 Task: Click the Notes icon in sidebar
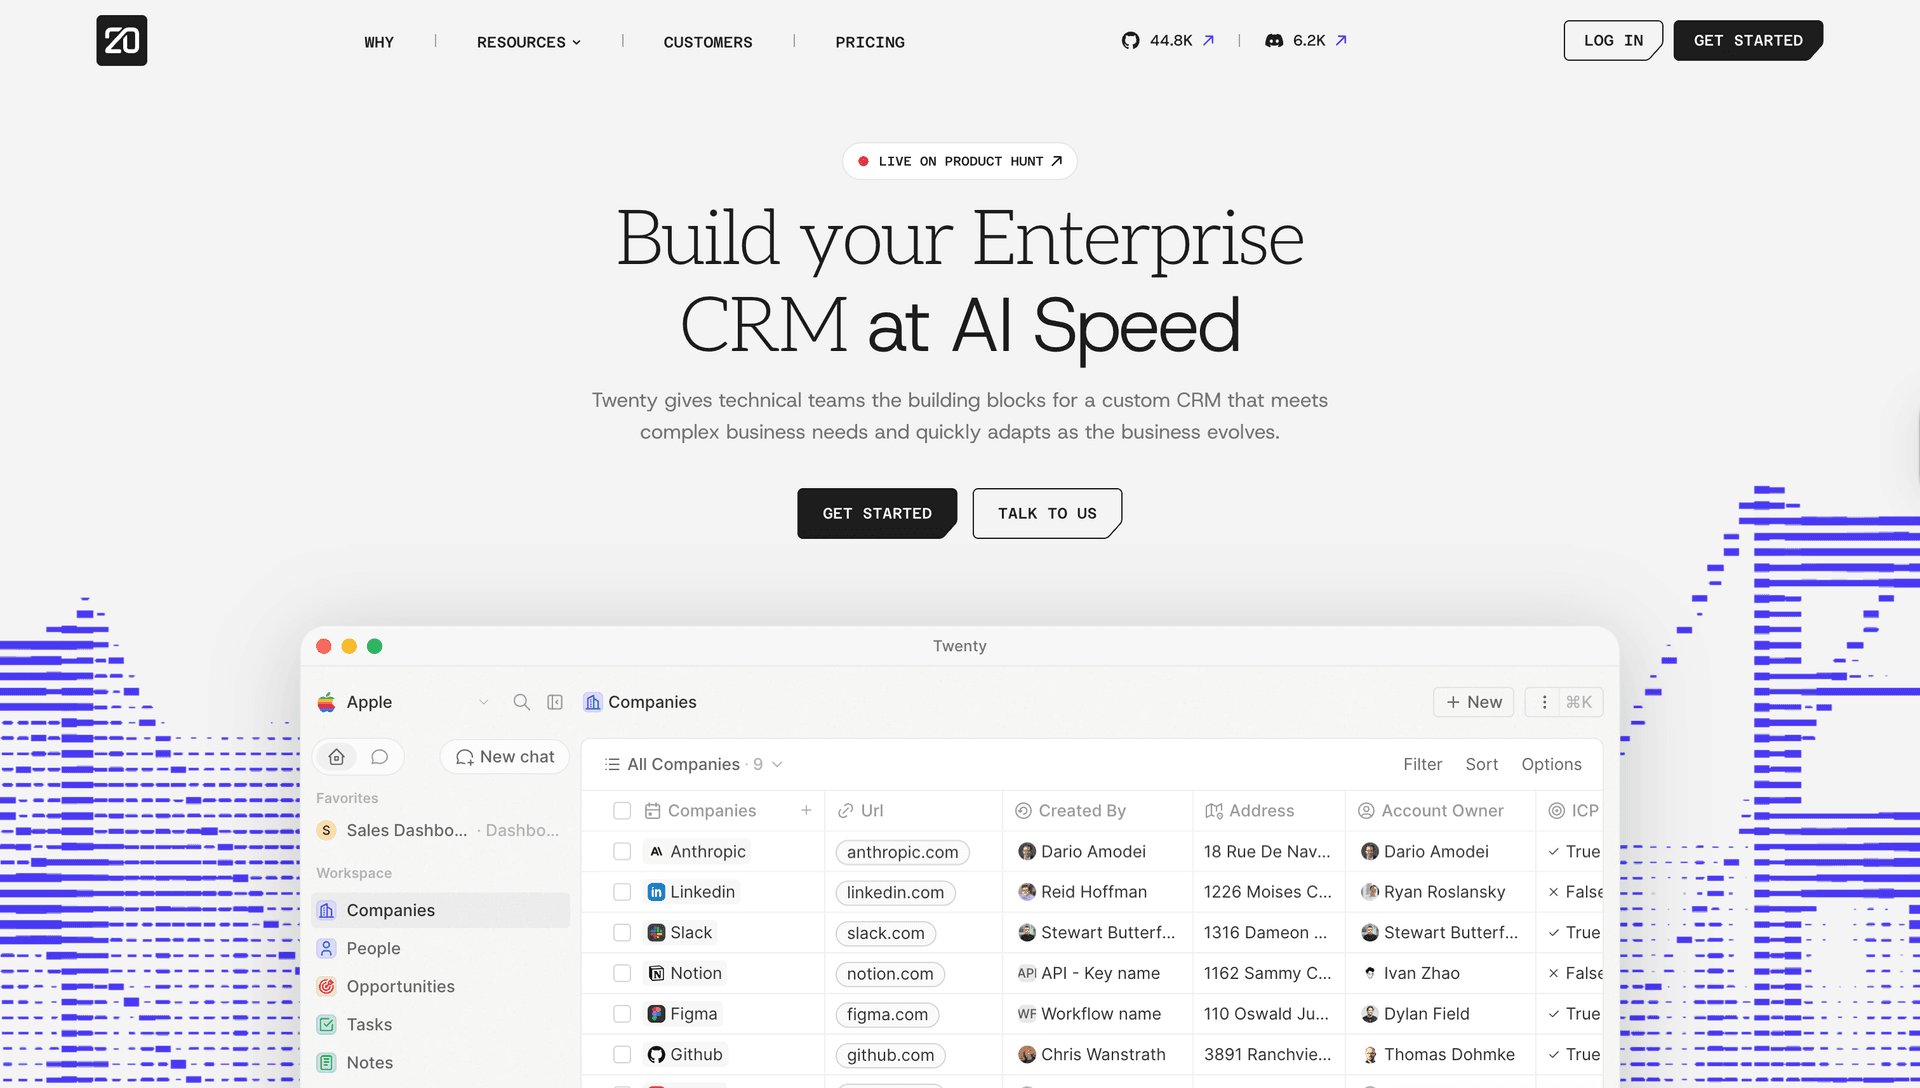click(326, 1062)
